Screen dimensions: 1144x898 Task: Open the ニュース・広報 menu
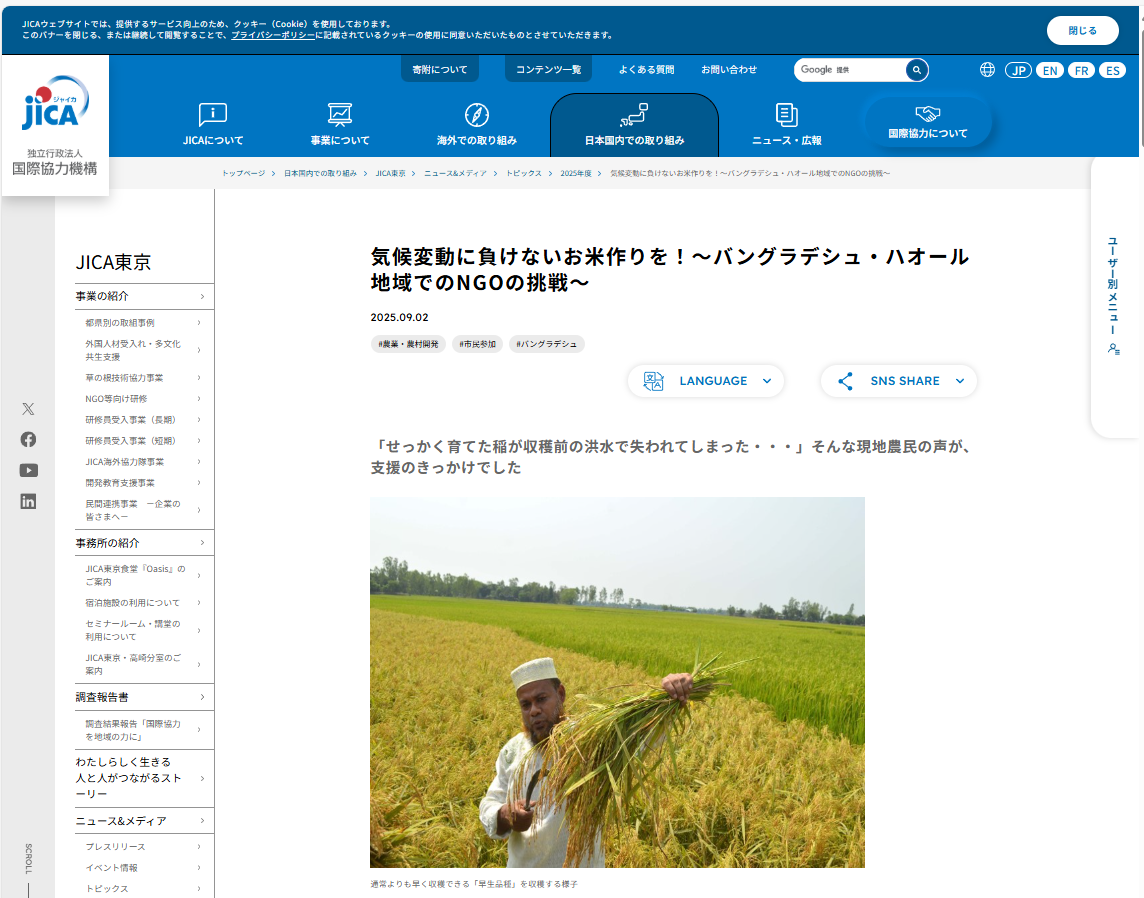click(786, 124)
